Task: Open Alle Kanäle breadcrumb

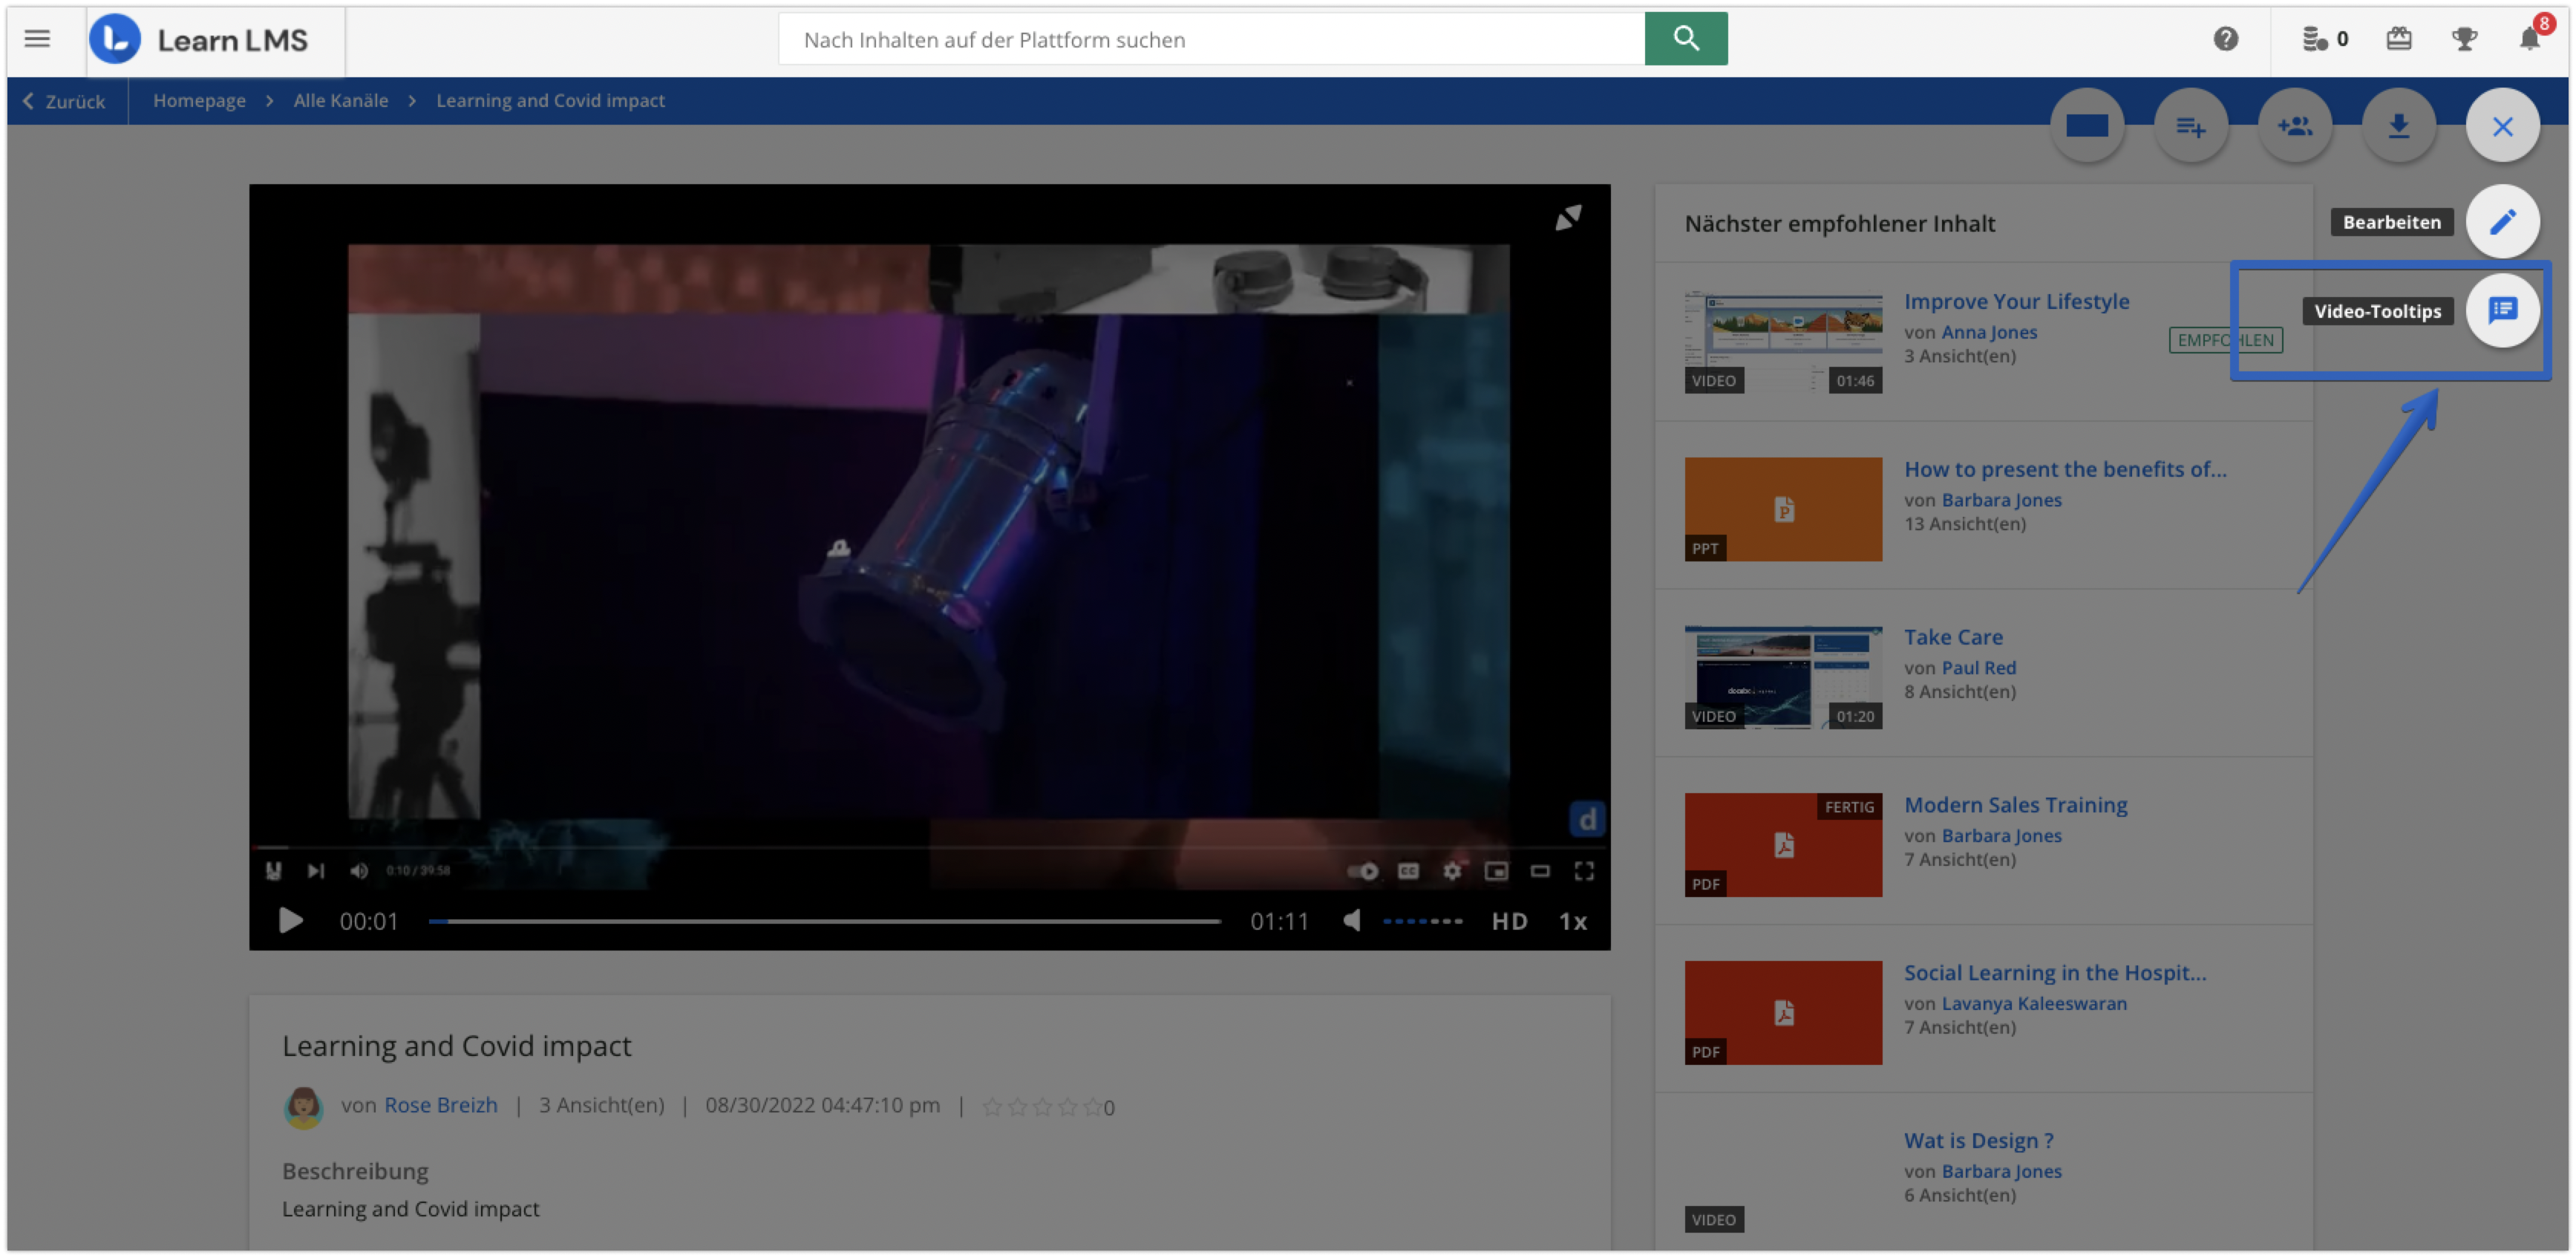Action: [x=341, y=100]
